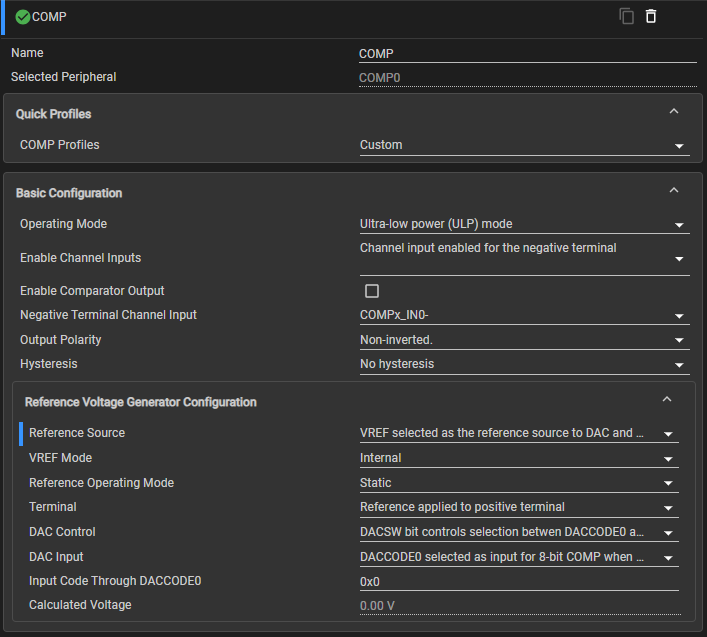The image size is (707, 637).
Task: Click the Selected Peripheral label
Action: [64, 77]
